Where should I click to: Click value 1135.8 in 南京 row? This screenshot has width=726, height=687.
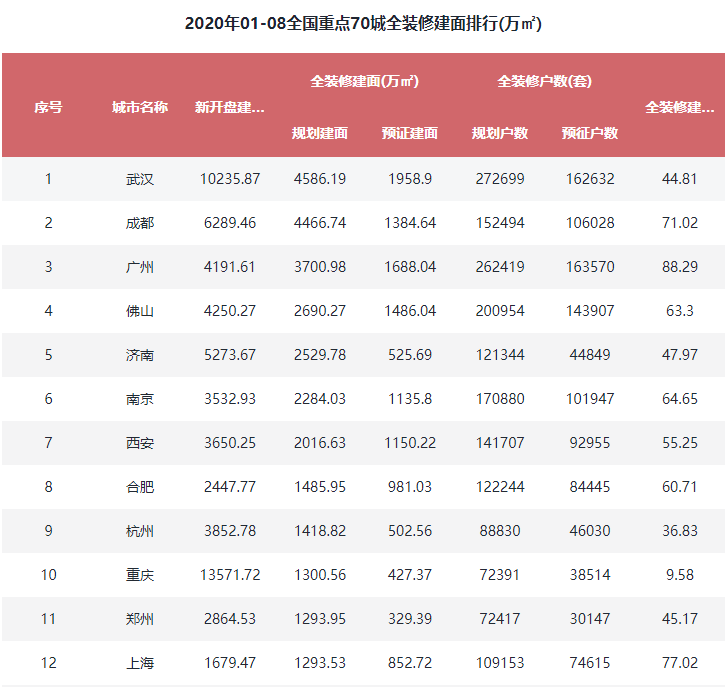click(410, 399)
